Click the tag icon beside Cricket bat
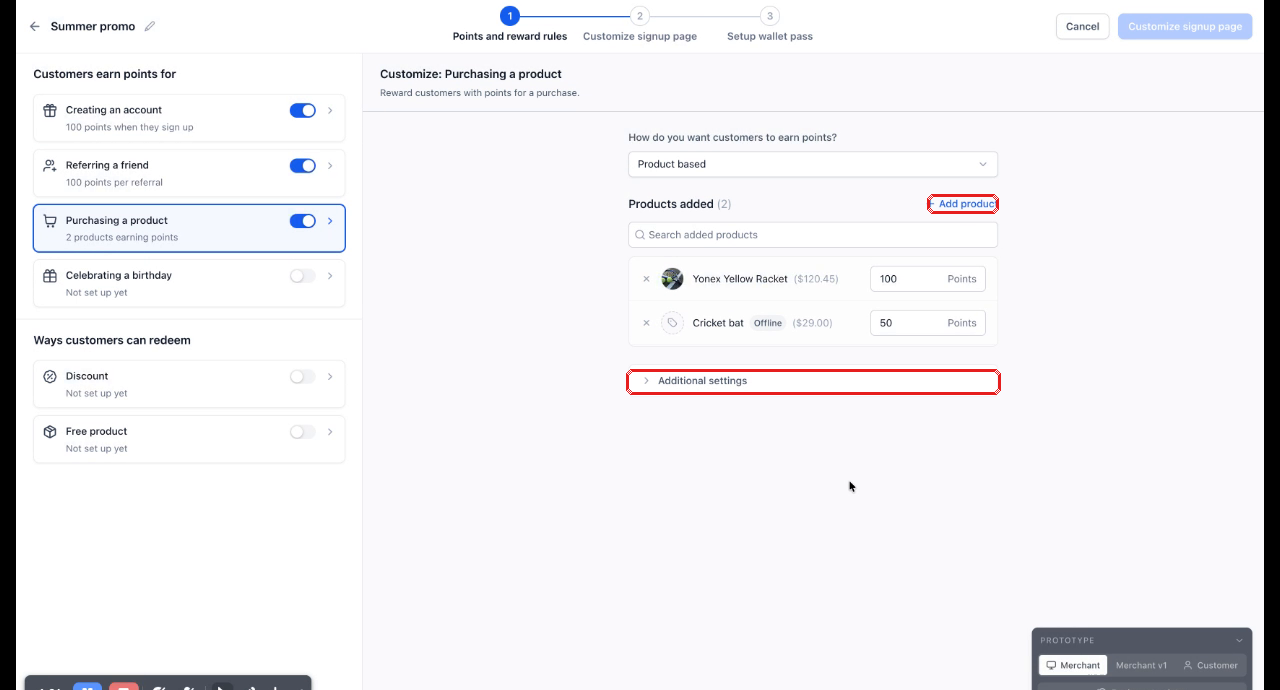The image size is (1280, 690). pyautogui.click(x=672, y=323)
